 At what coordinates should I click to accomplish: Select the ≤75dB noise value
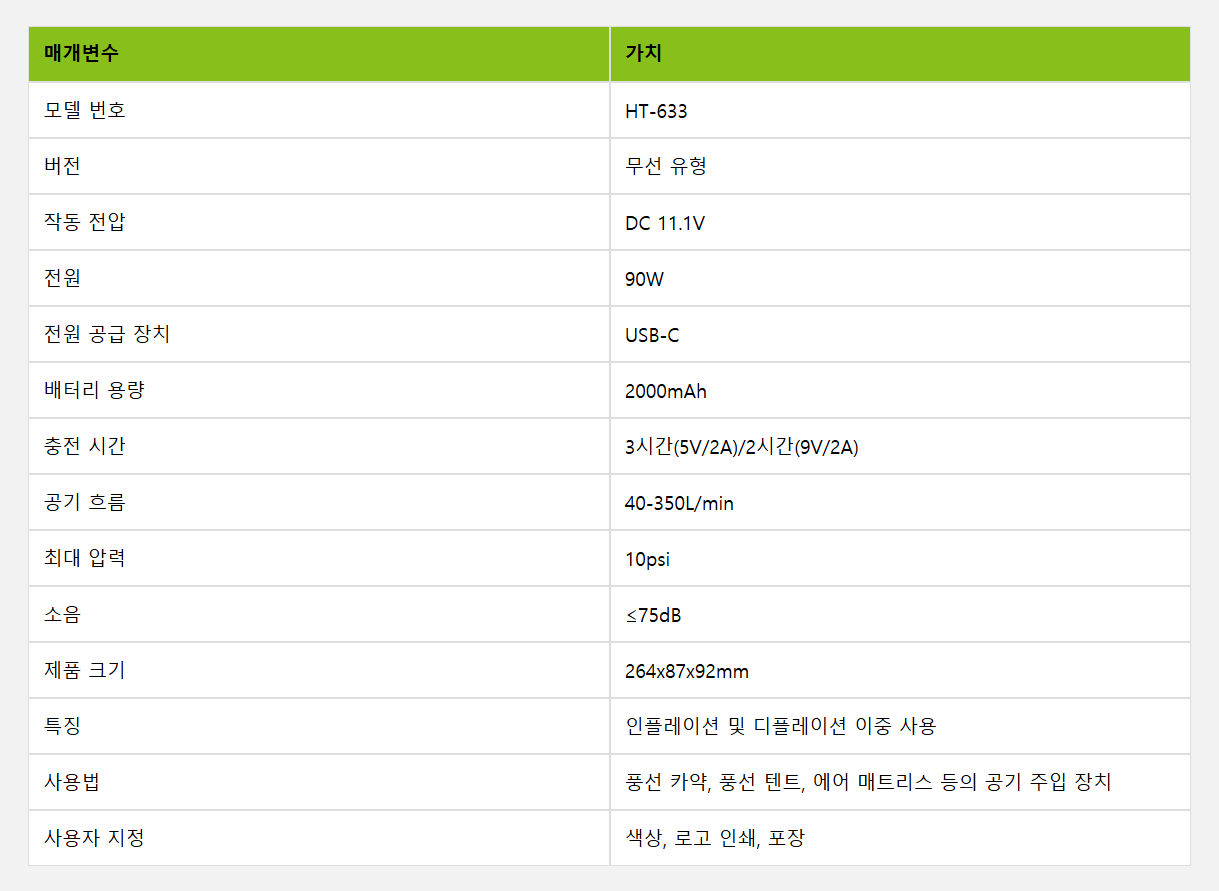pos(653,615)
